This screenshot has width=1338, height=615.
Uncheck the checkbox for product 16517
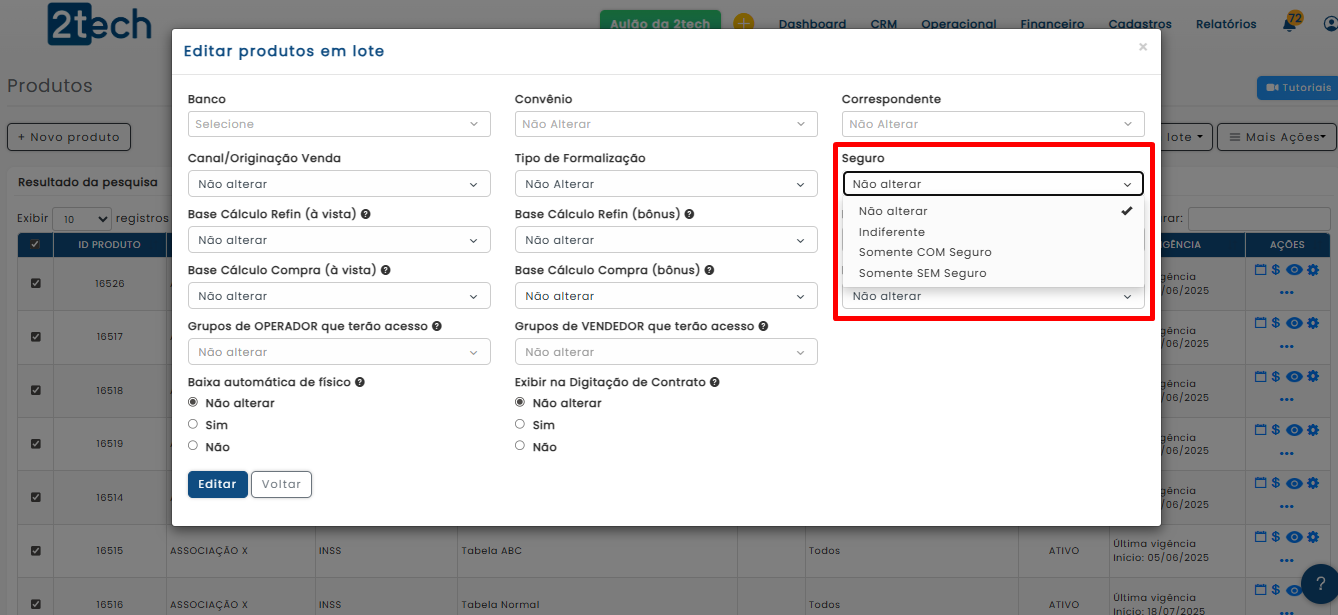coord(36,337)
